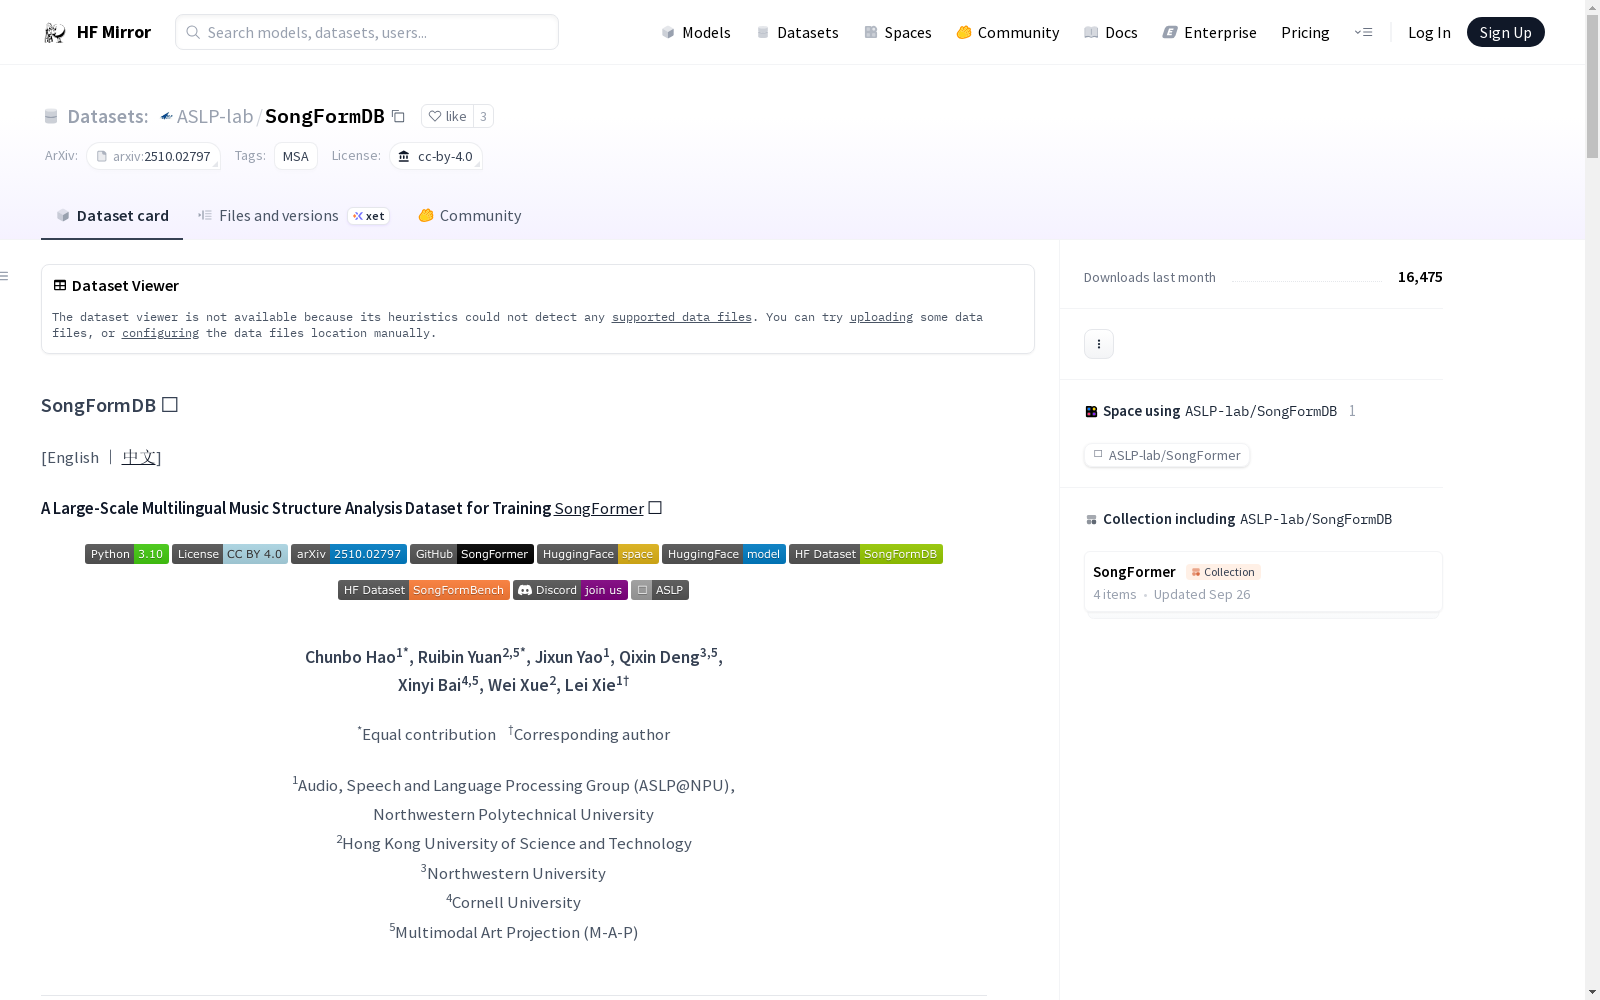Click the SongFormDB dataset title link
This screenshot has width=1600, height=1000.
coord(325,116)
